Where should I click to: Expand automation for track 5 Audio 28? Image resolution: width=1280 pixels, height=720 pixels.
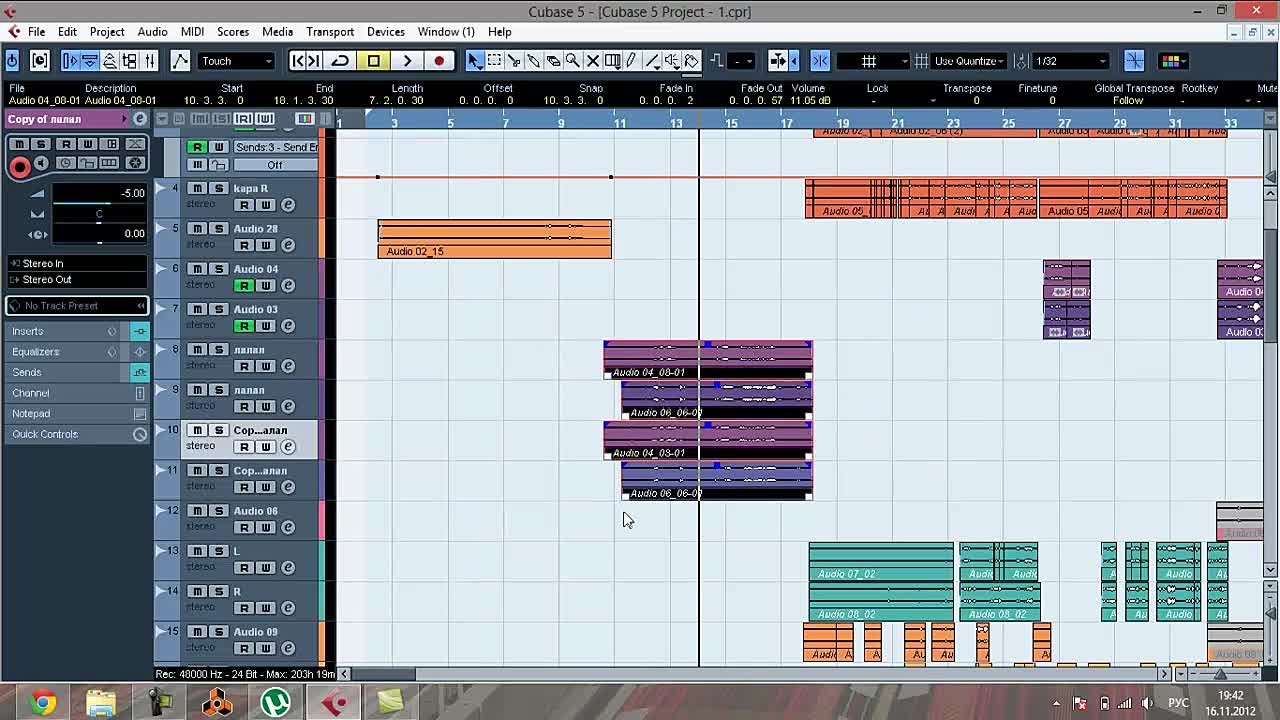point(160,229)
